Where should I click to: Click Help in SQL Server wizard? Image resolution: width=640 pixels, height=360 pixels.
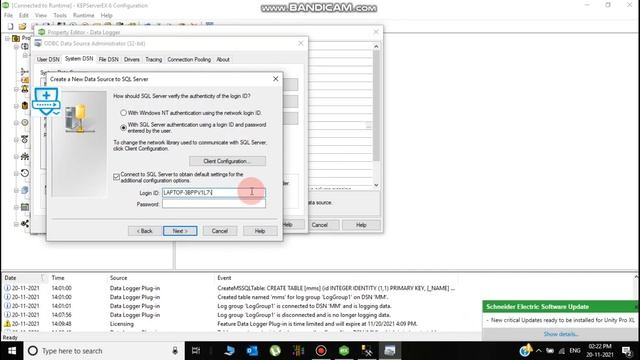pos(260,231)
